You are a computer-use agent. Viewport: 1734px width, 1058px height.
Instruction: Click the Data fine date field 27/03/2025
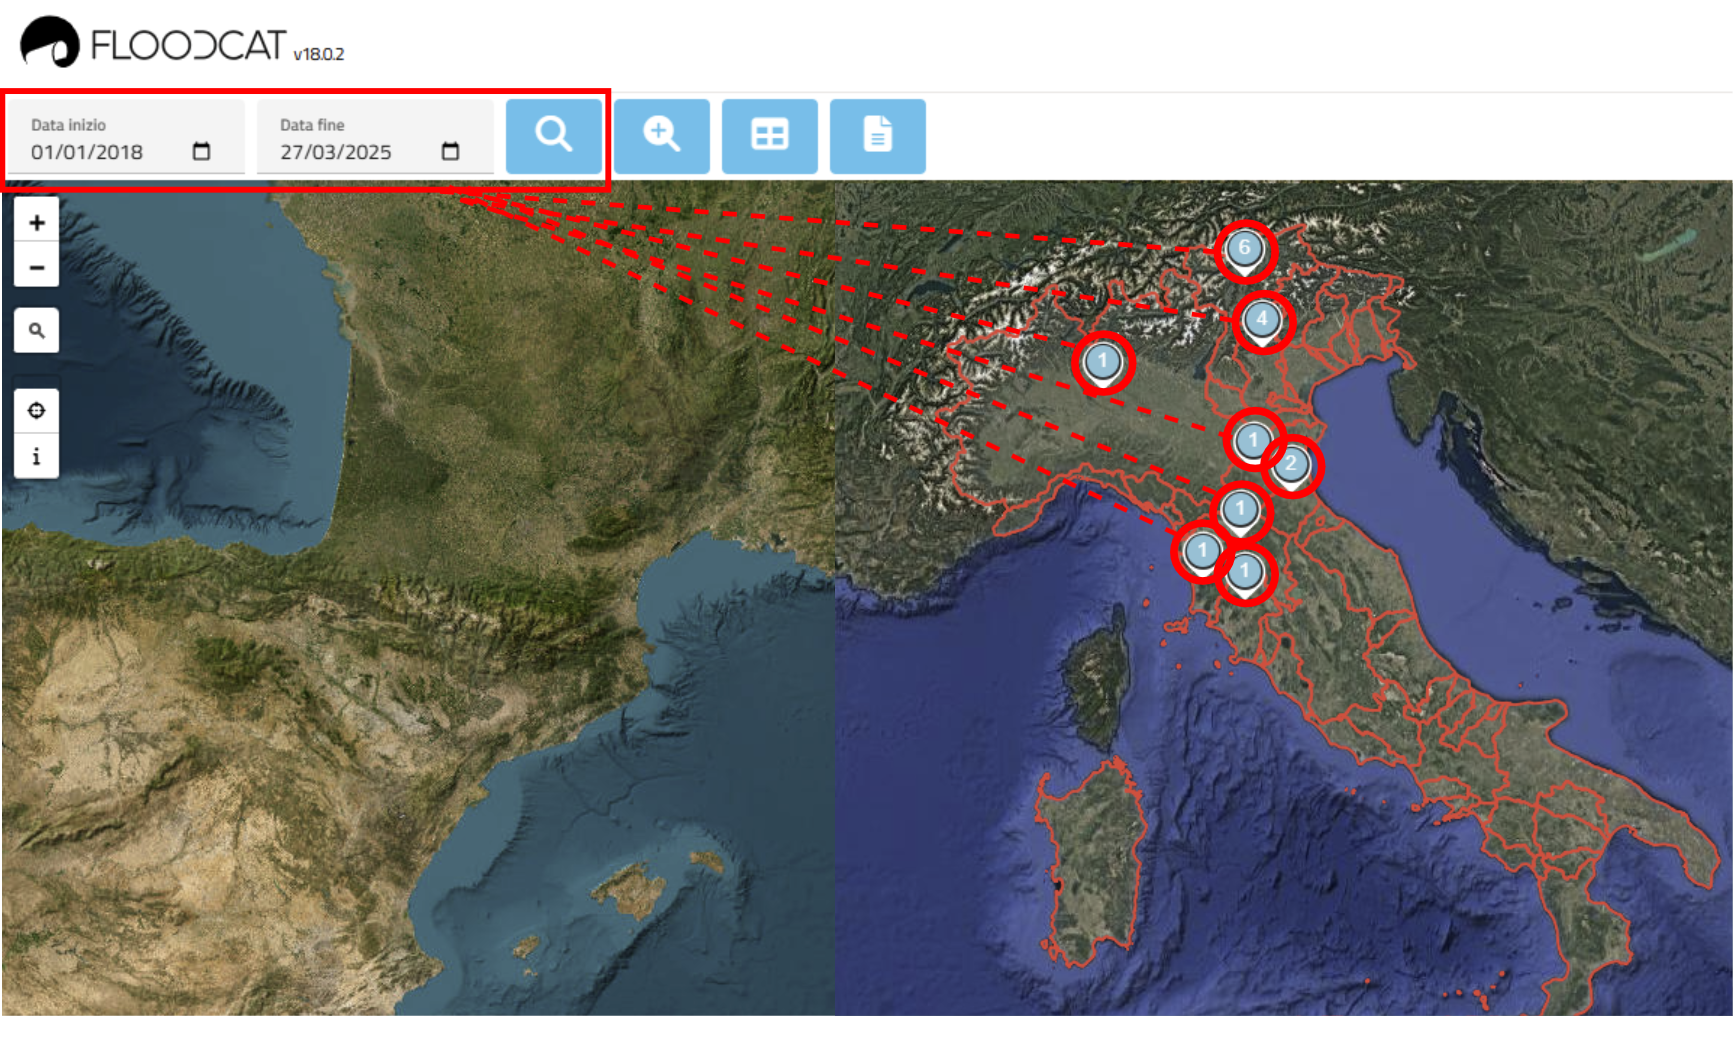pyautogui.click(x=336, y=152)
